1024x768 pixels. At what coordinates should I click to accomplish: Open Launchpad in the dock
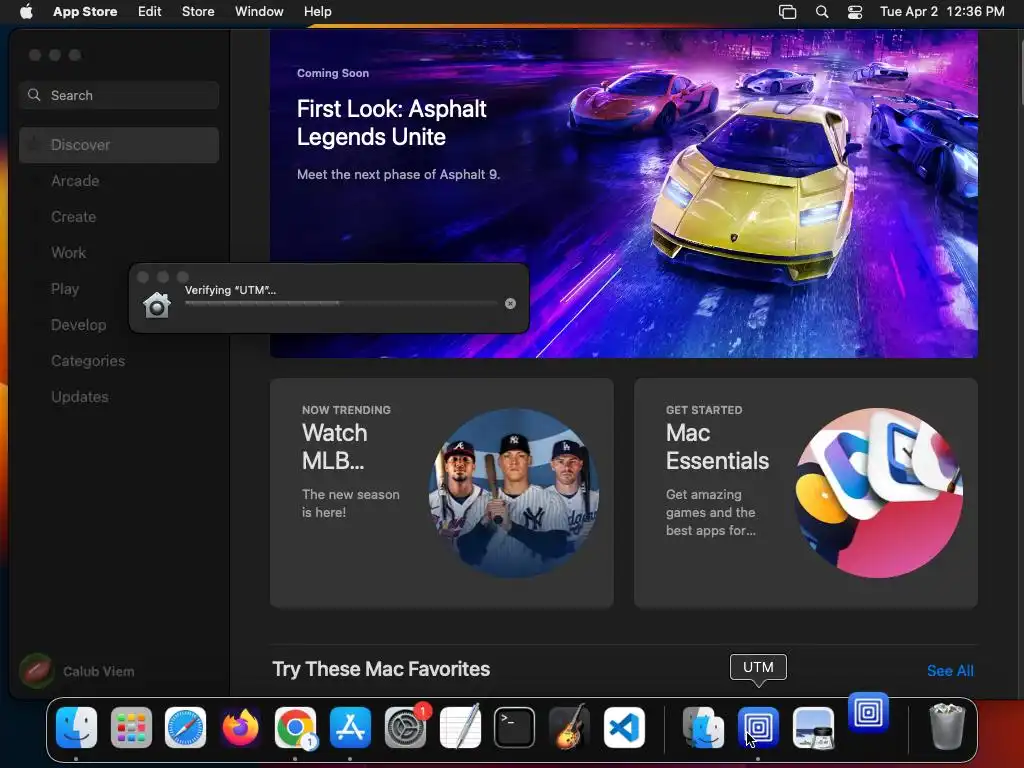coord(131,728)
